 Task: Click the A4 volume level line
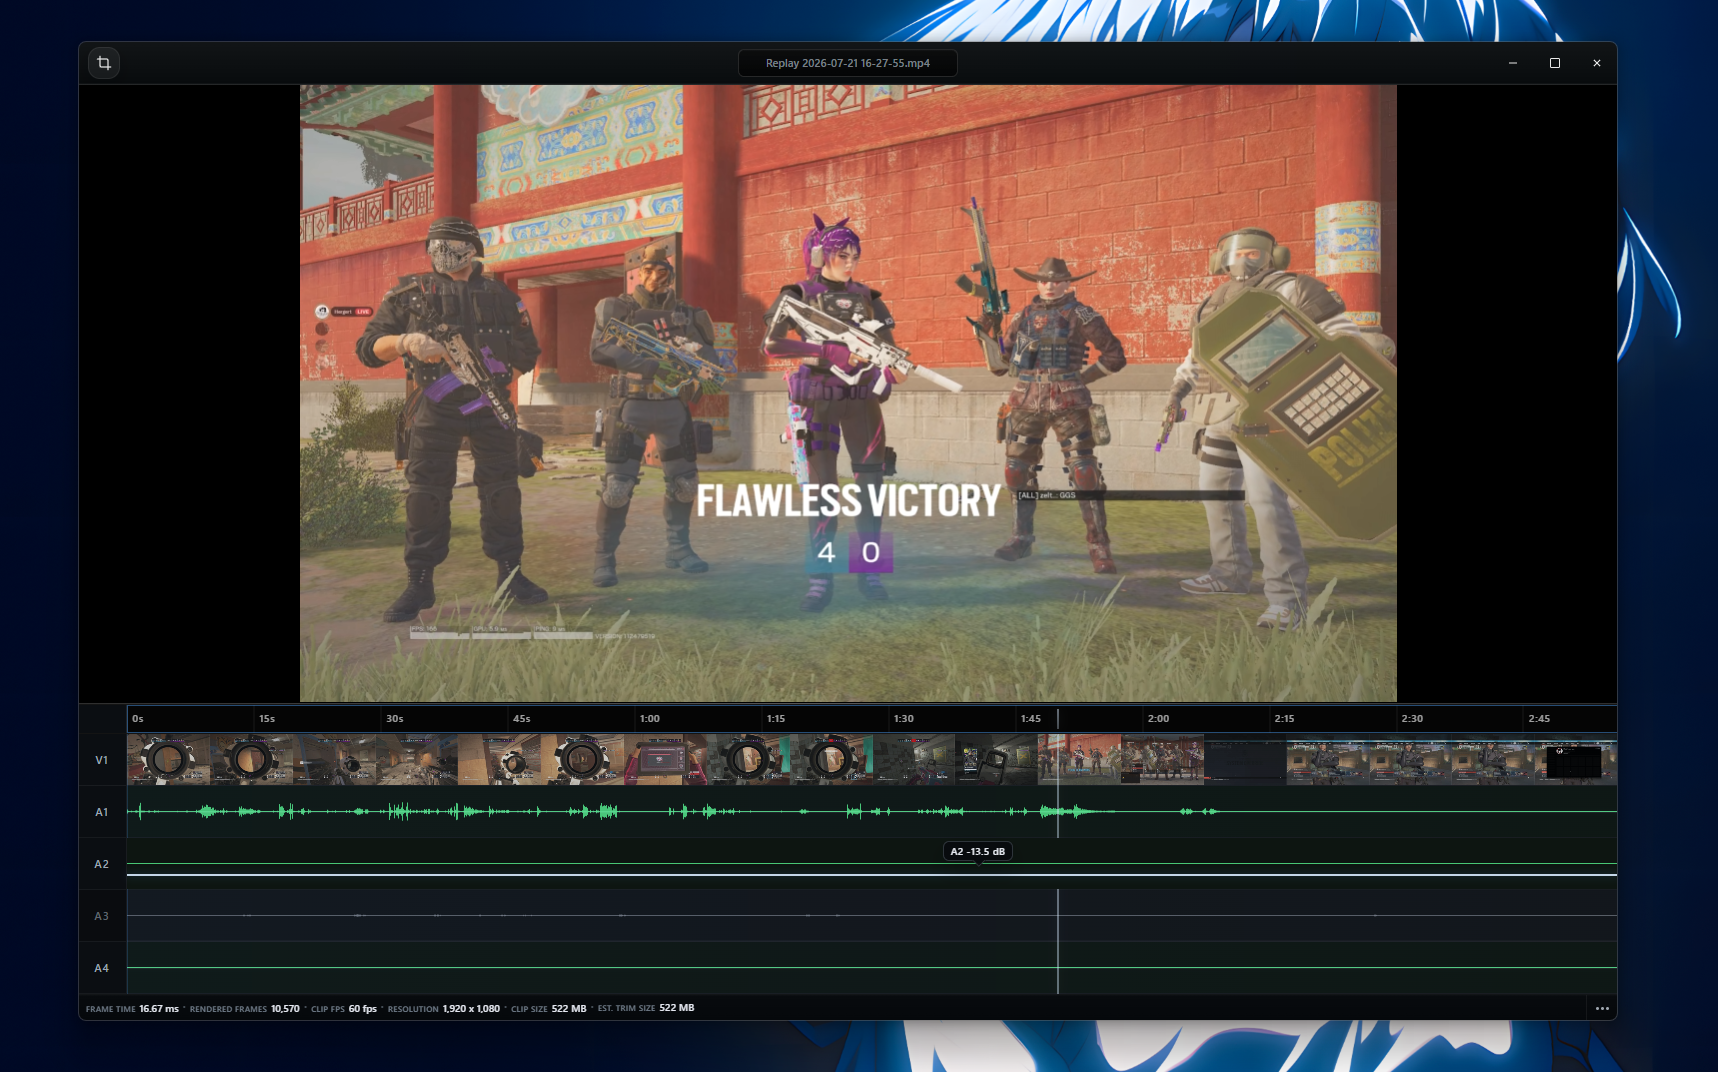click(872, 967)
